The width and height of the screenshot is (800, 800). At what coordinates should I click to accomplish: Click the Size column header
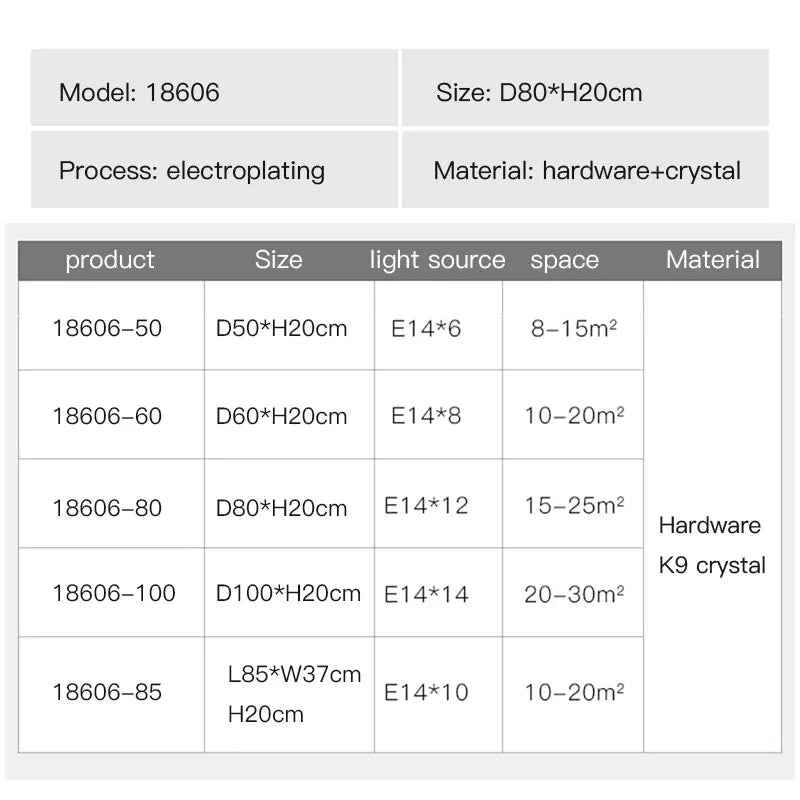(278, 260)
